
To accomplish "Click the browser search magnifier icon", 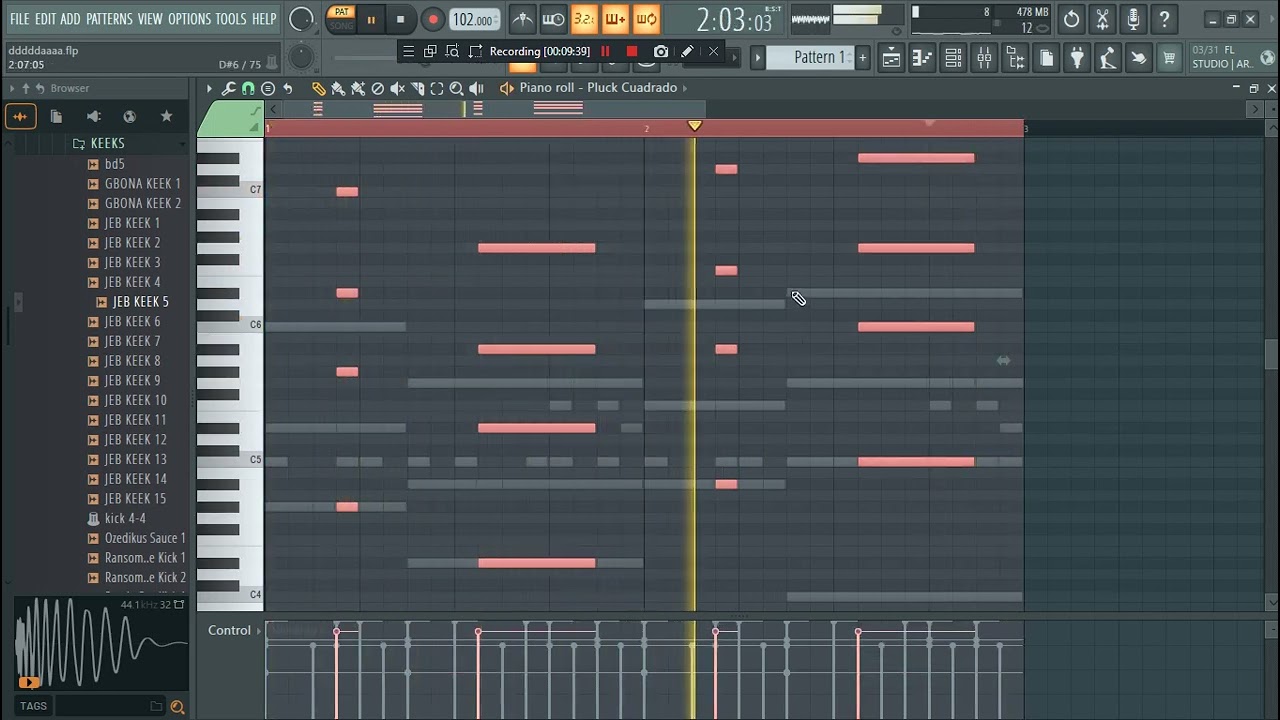I will coord(177,707).
